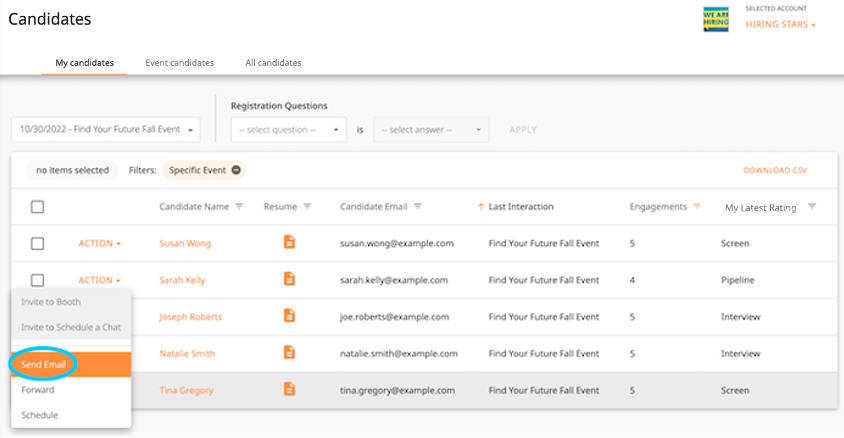Click natalie.smith@example.com email cell

[x=398, y=354]
